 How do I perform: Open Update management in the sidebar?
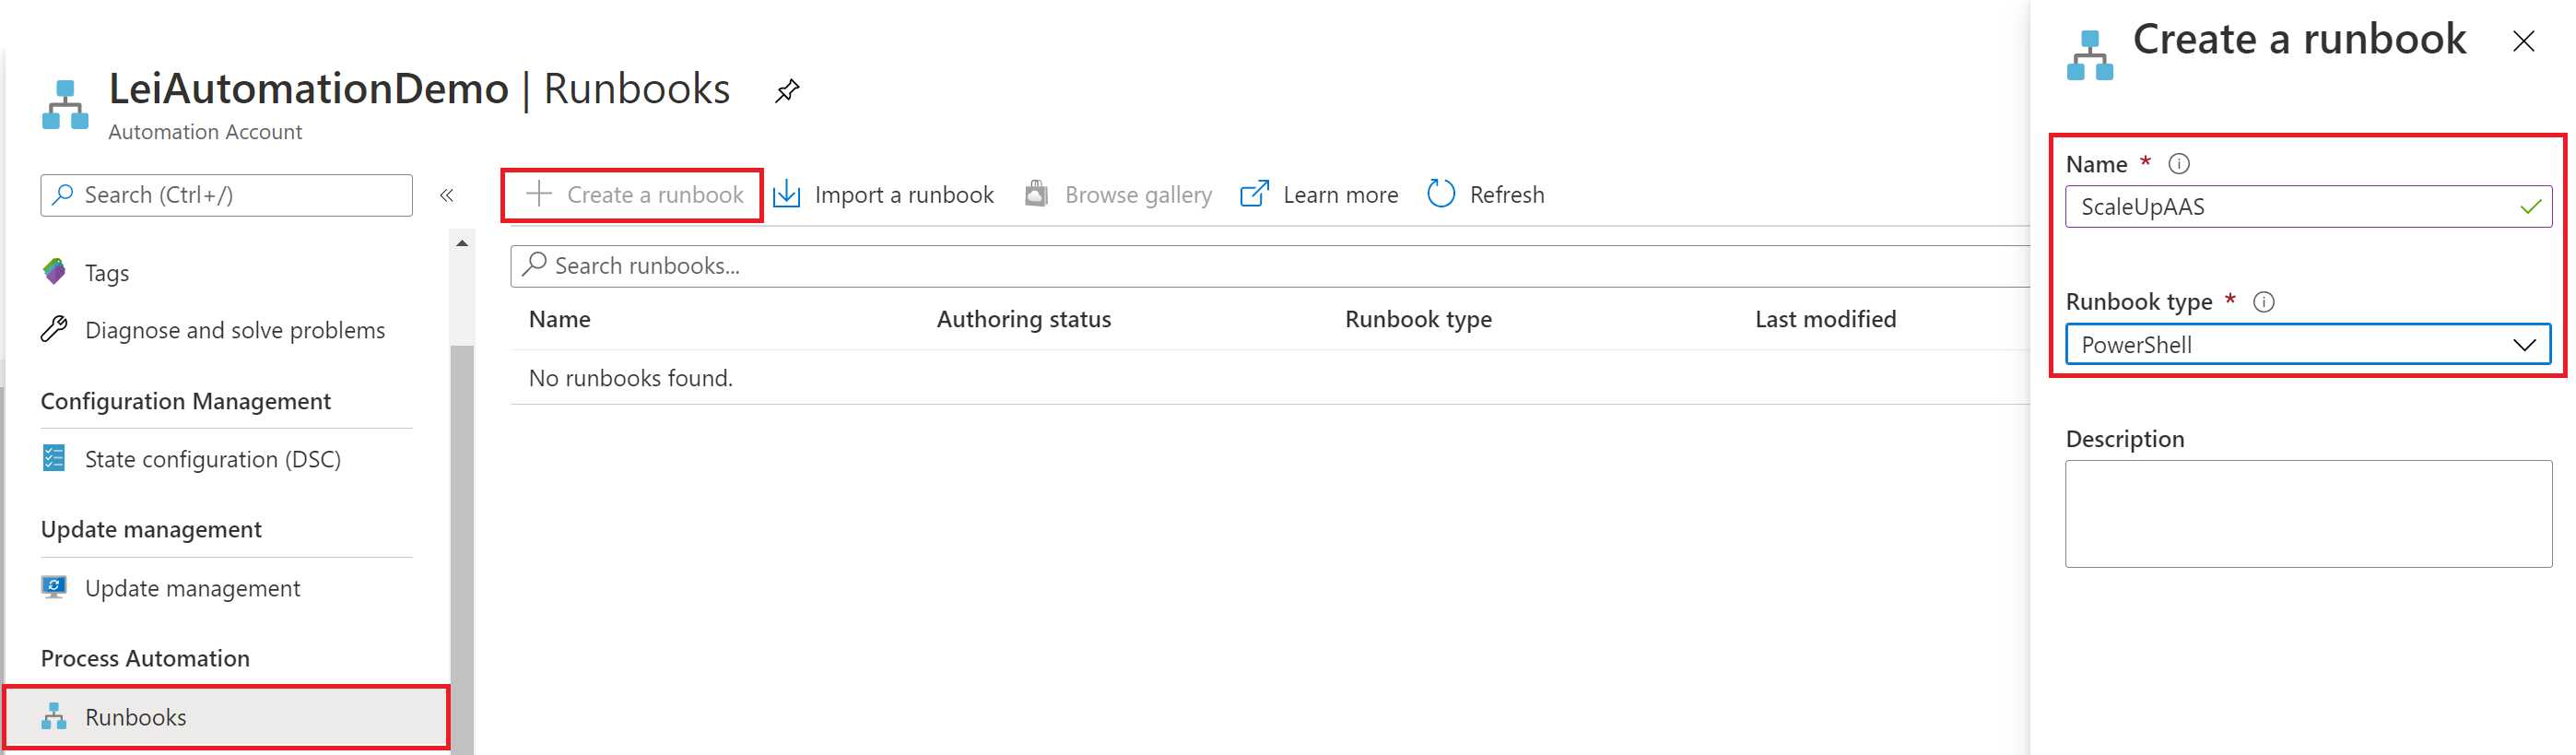[x=192, y=588]
